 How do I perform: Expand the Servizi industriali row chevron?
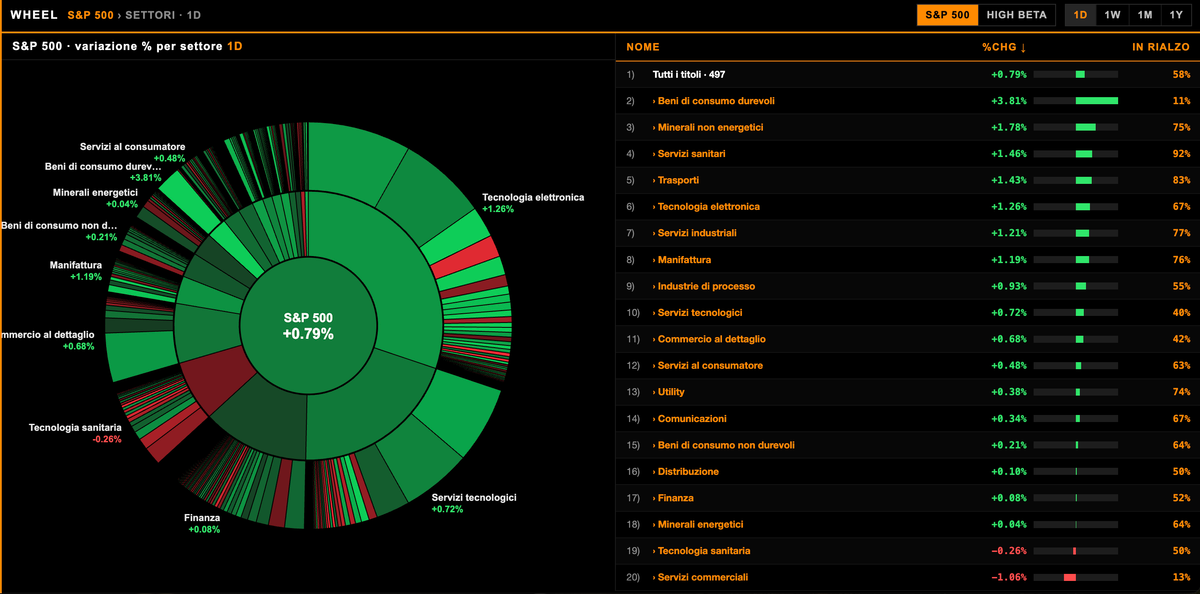654,233
